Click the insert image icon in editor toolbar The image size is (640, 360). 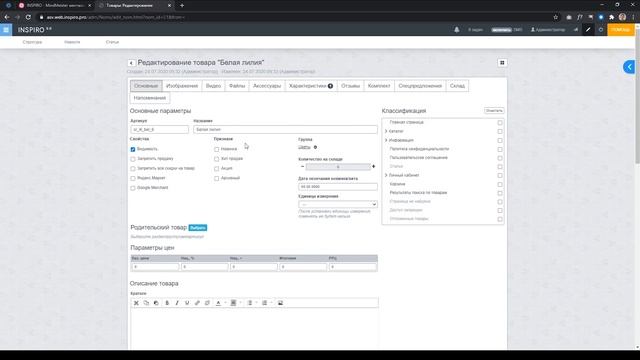click(280, 303)
